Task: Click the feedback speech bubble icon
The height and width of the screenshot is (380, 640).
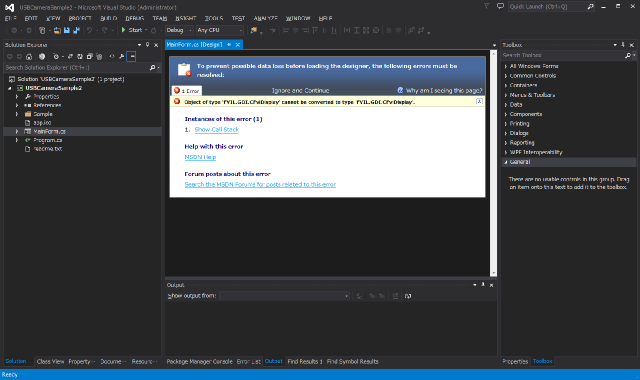Action: tap(500, 7)
